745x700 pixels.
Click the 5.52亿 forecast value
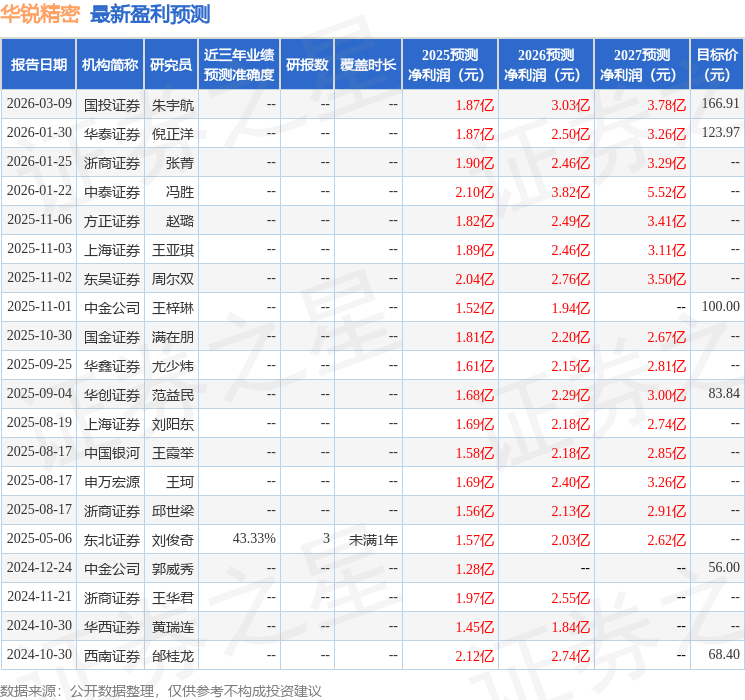(x=666, y=192)
